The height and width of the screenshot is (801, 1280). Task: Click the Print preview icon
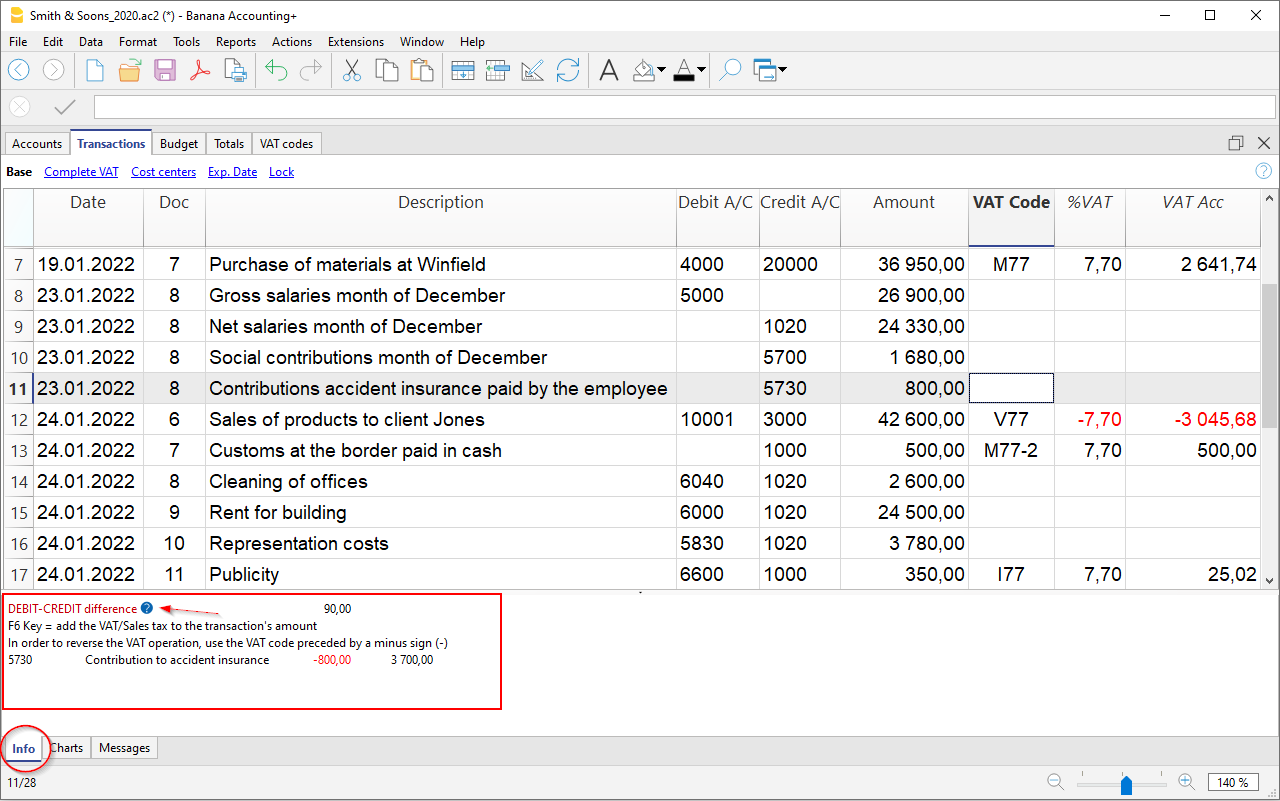[235, 70]
